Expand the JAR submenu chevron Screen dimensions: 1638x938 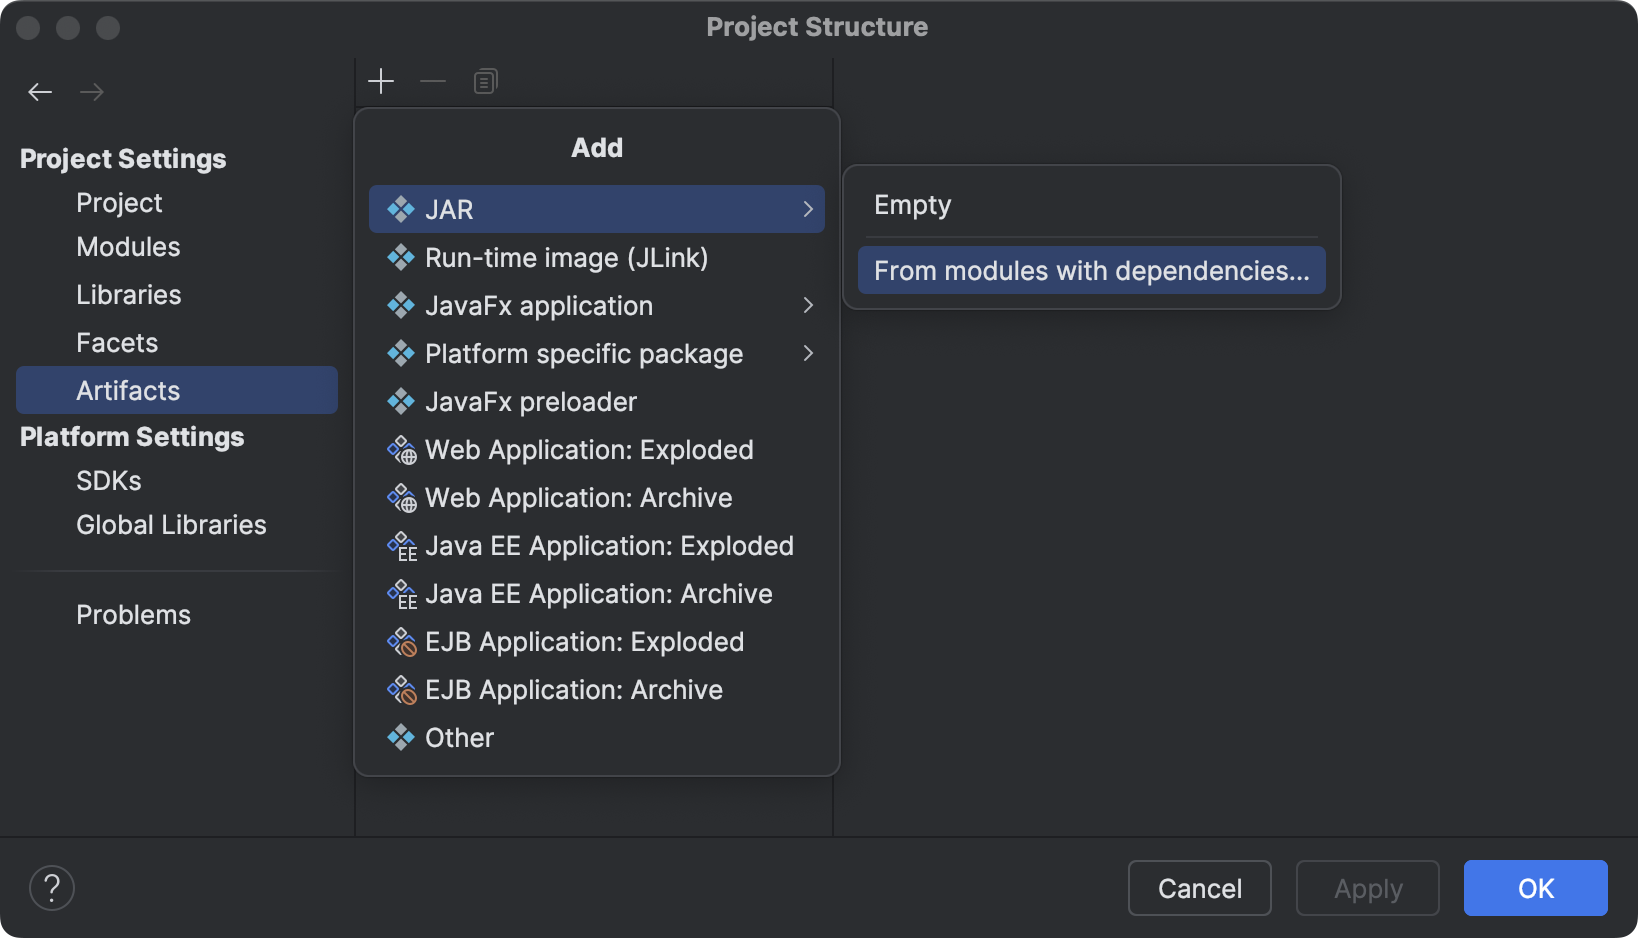pyautogui.click(x=808, y=209)
